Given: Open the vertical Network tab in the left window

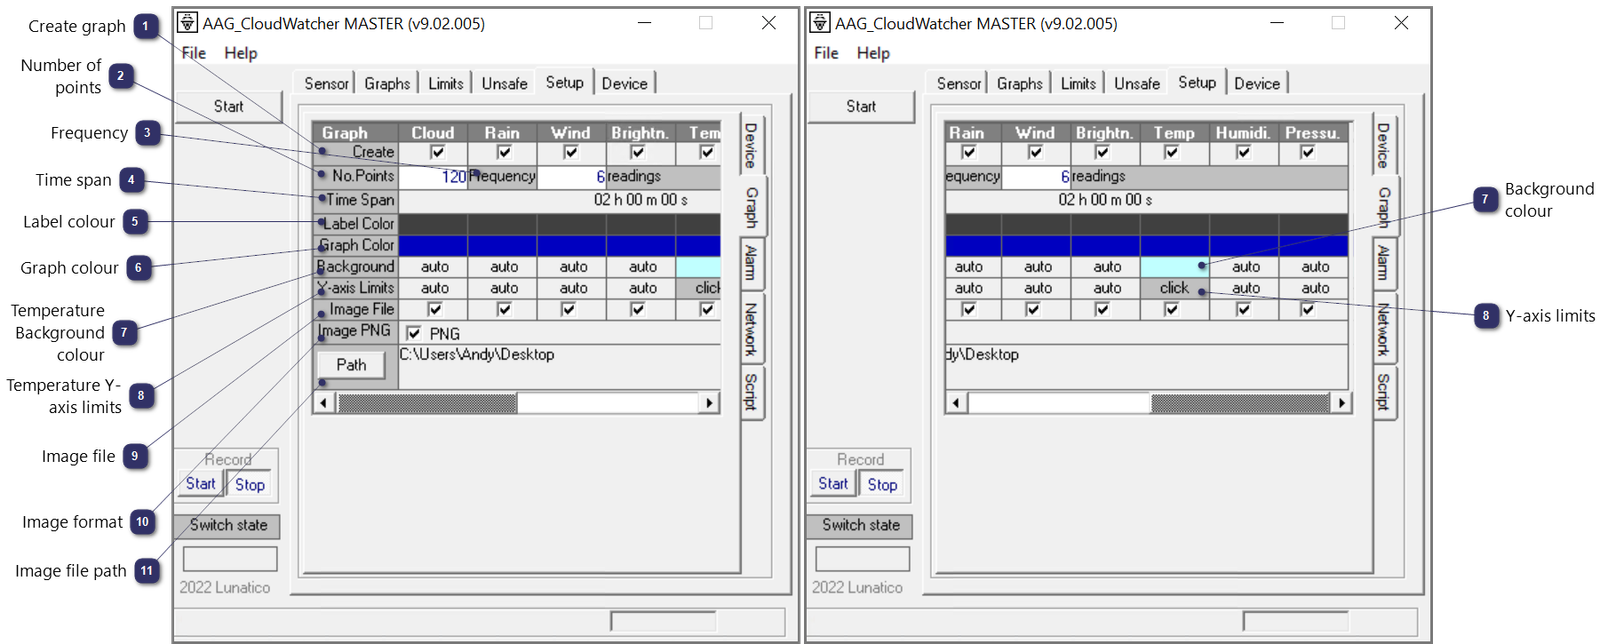Looking at the screenshot, I should click(751, 328).
